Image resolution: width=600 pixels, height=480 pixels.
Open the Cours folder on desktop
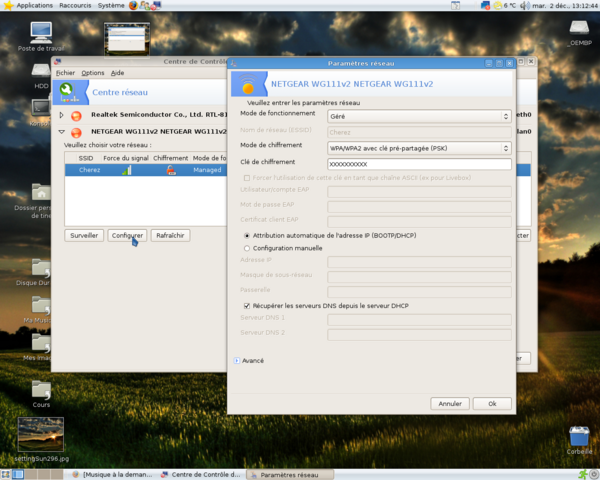pos(41,389)
